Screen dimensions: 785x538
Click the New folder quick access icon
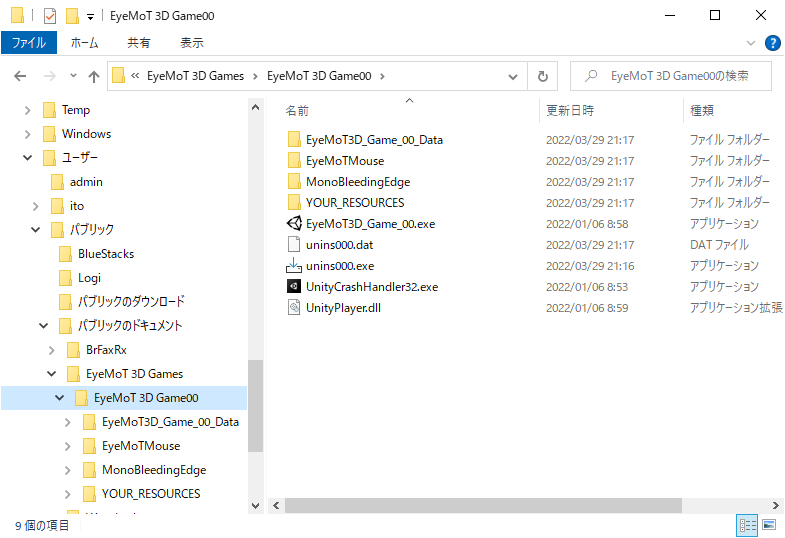[x=73, y=16]
